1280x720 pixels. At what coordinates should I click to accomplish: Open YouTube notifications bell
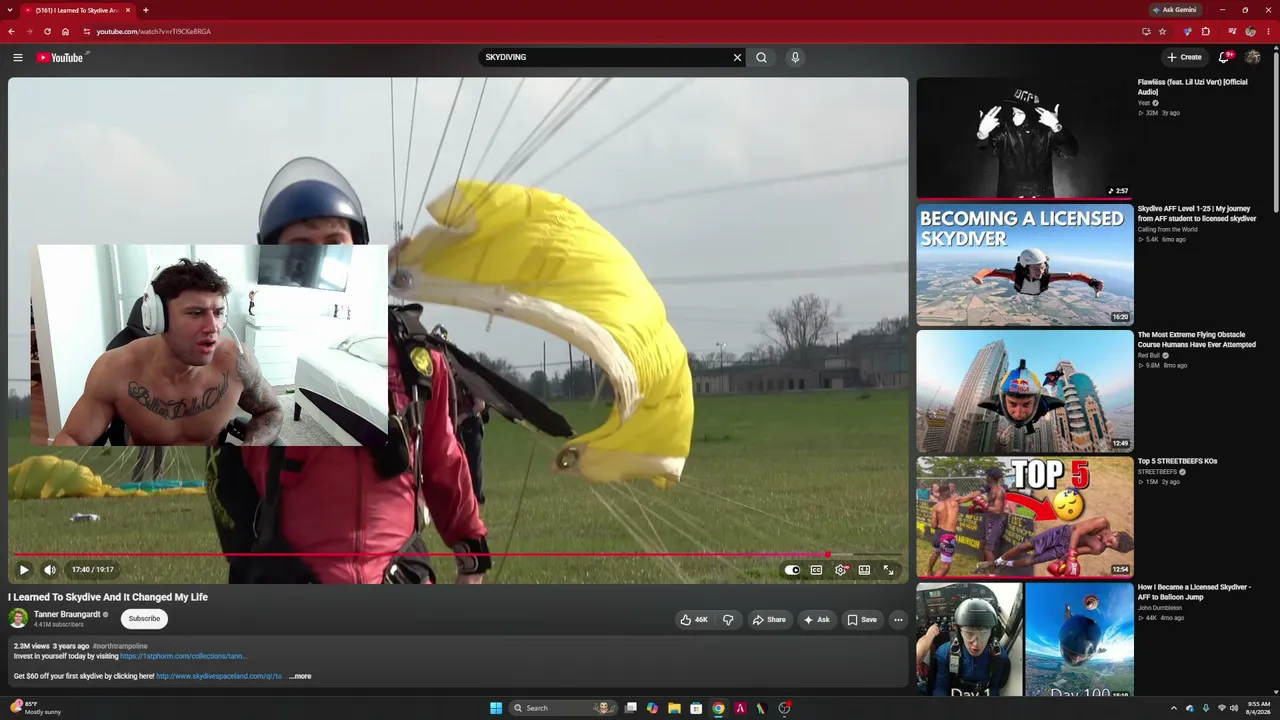pos(1224,57)
